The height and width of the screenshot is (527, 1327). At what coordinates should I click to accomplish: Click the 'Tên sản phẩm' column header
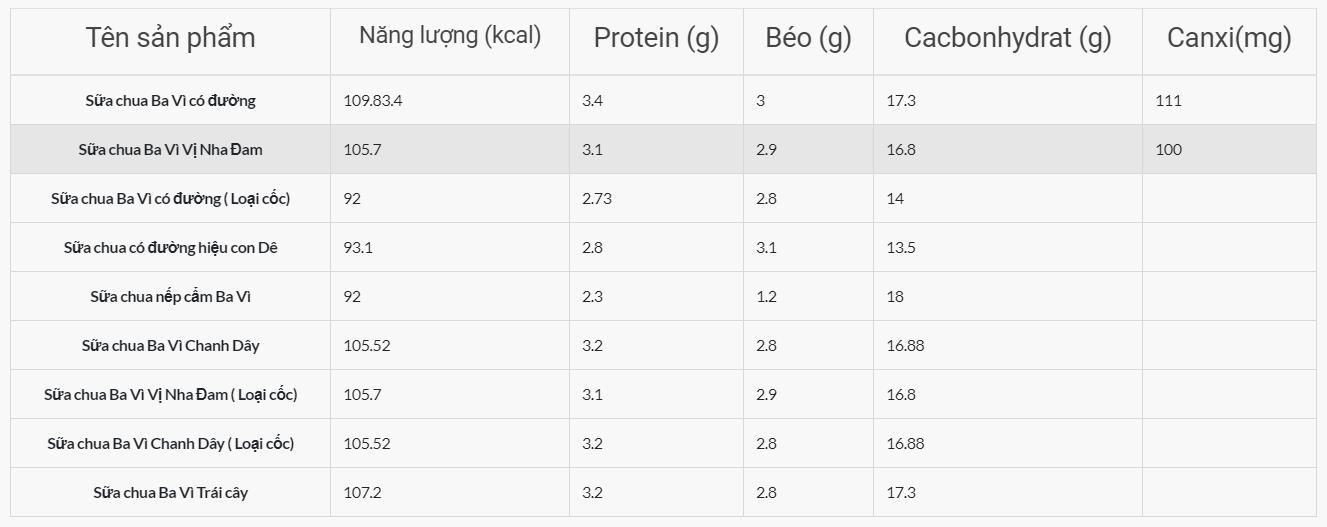(170, 38)
